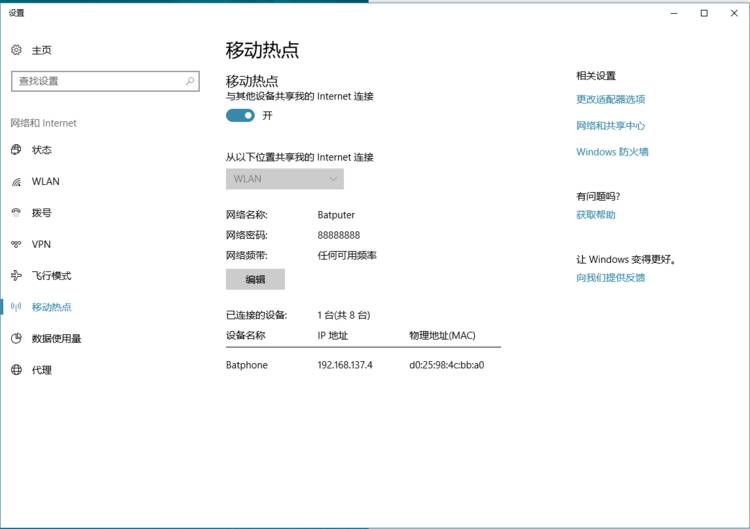Maximize the 设置 window
Image resolution: width=750 pixels, height=529 pixels.
pos(704,13)
